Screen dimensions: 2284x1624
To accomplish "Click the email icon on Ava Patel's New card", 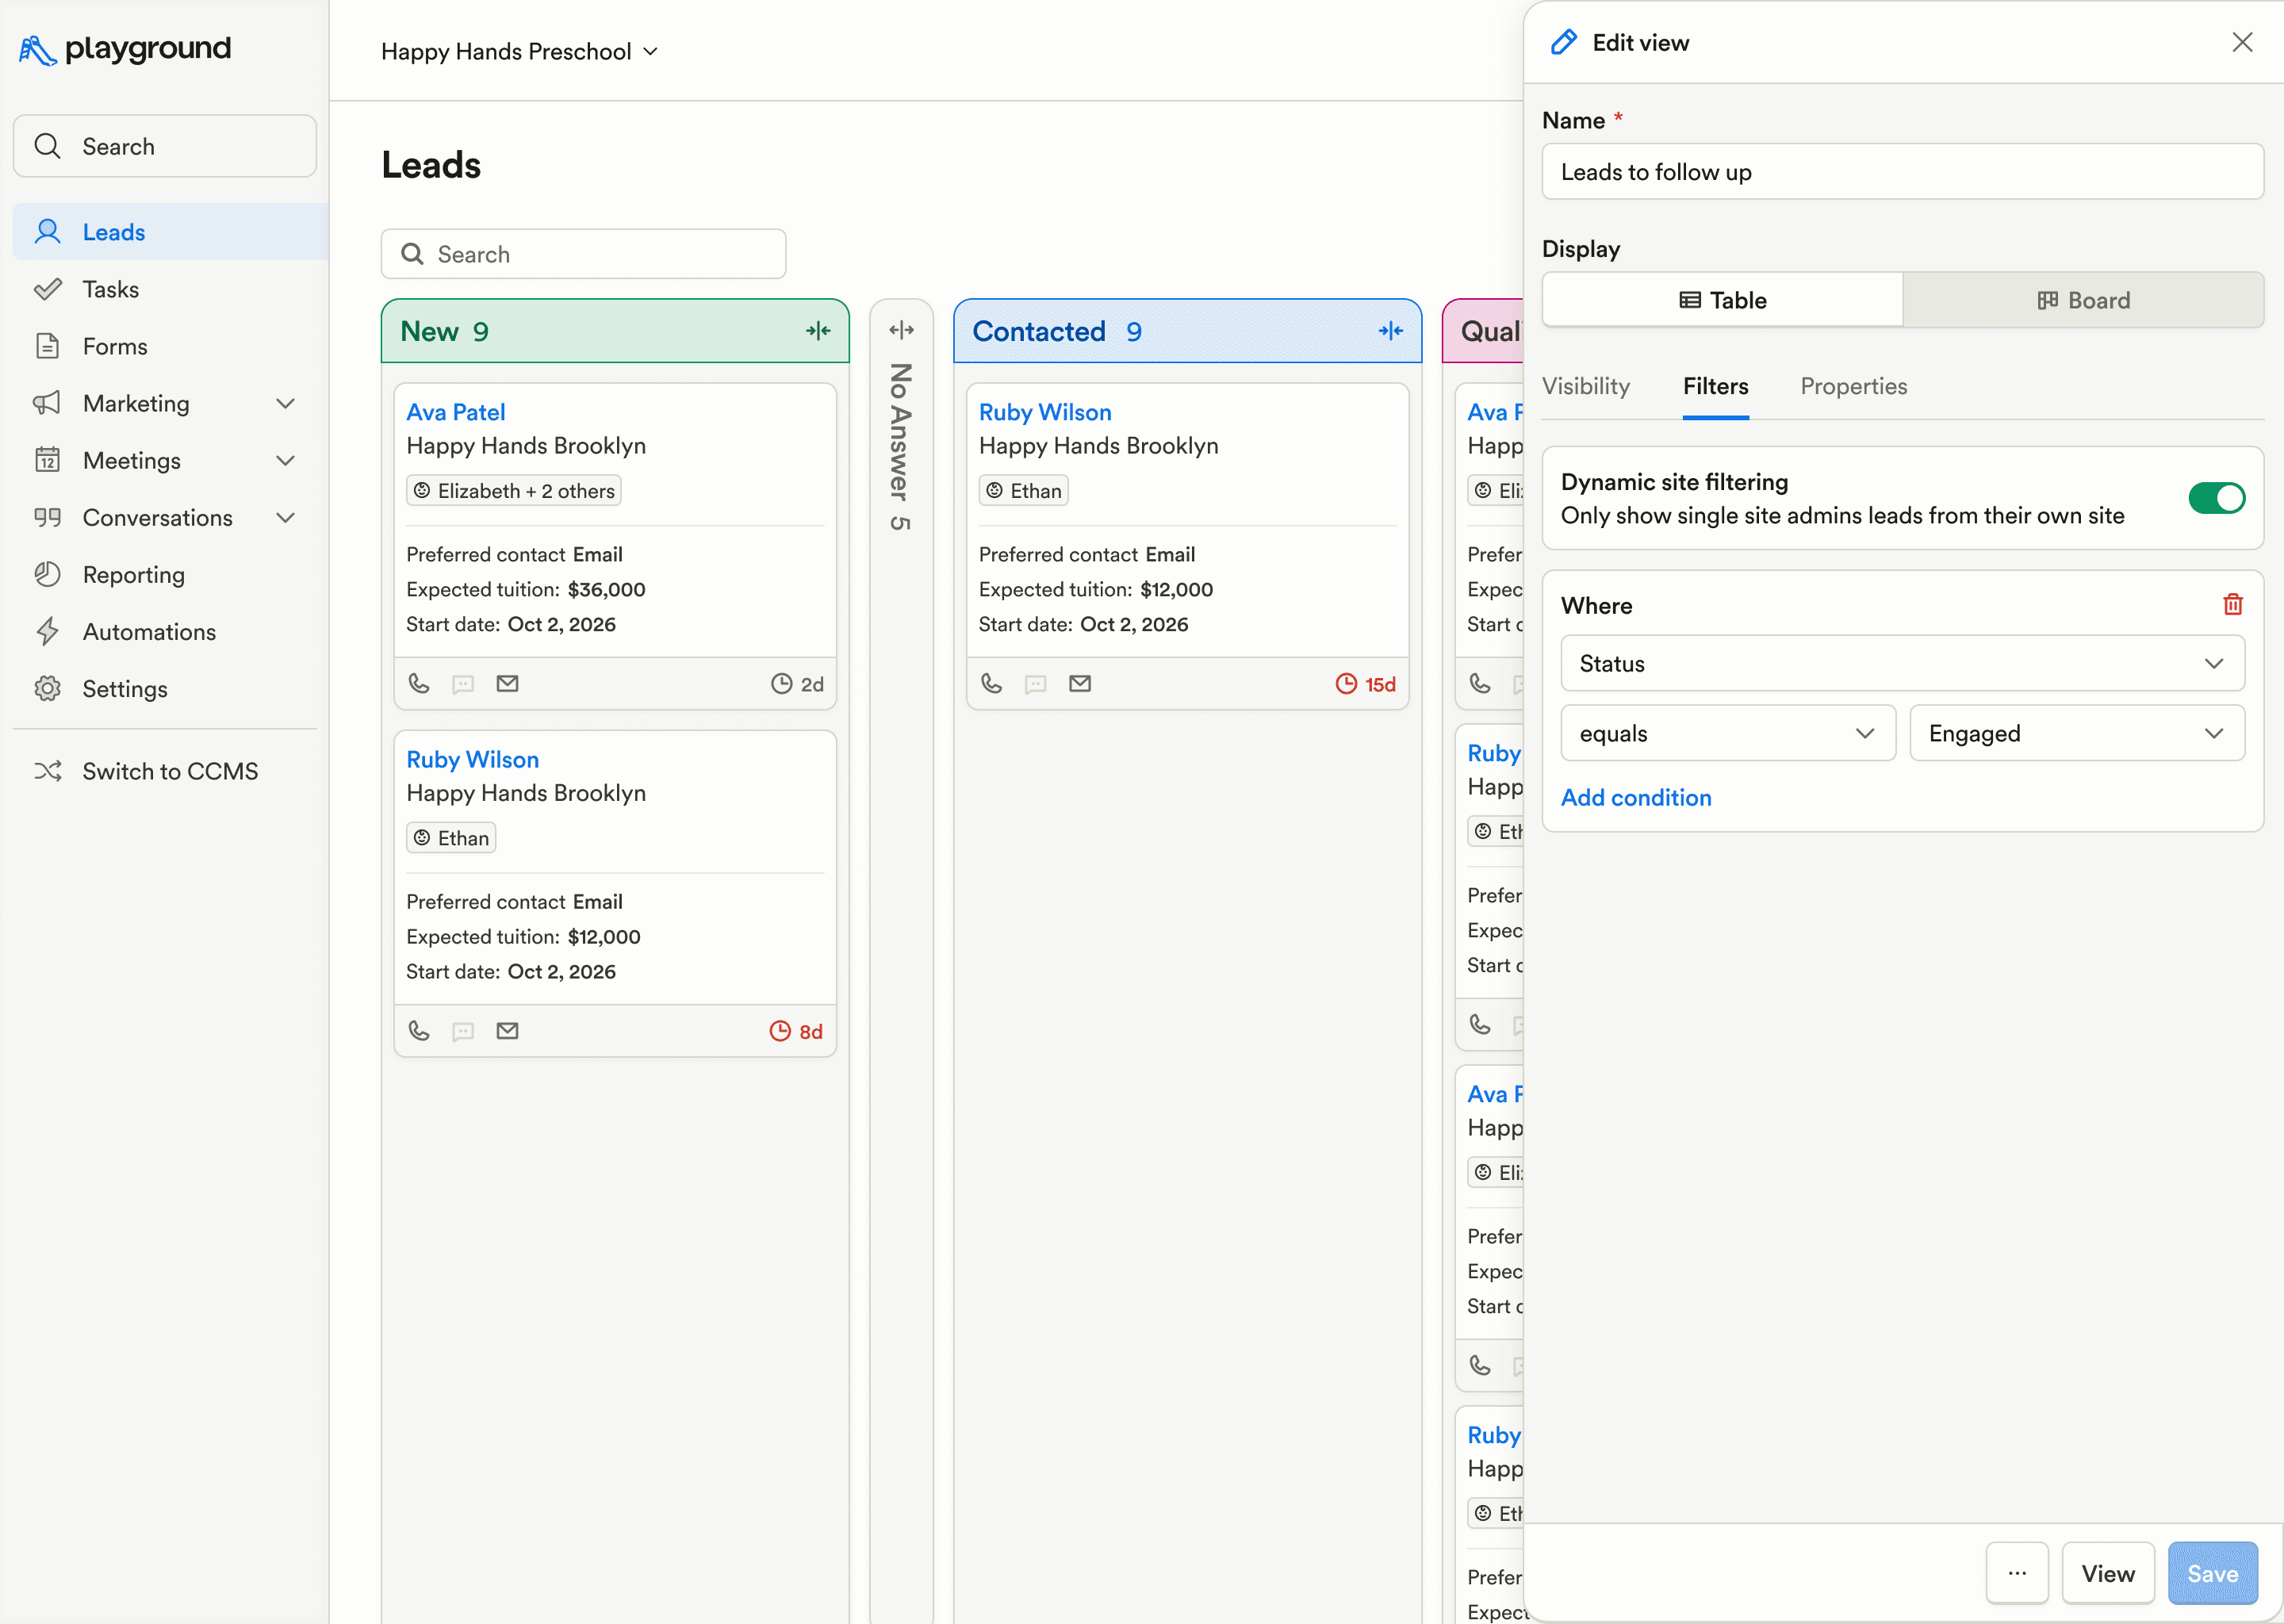I will click(508, 684).
